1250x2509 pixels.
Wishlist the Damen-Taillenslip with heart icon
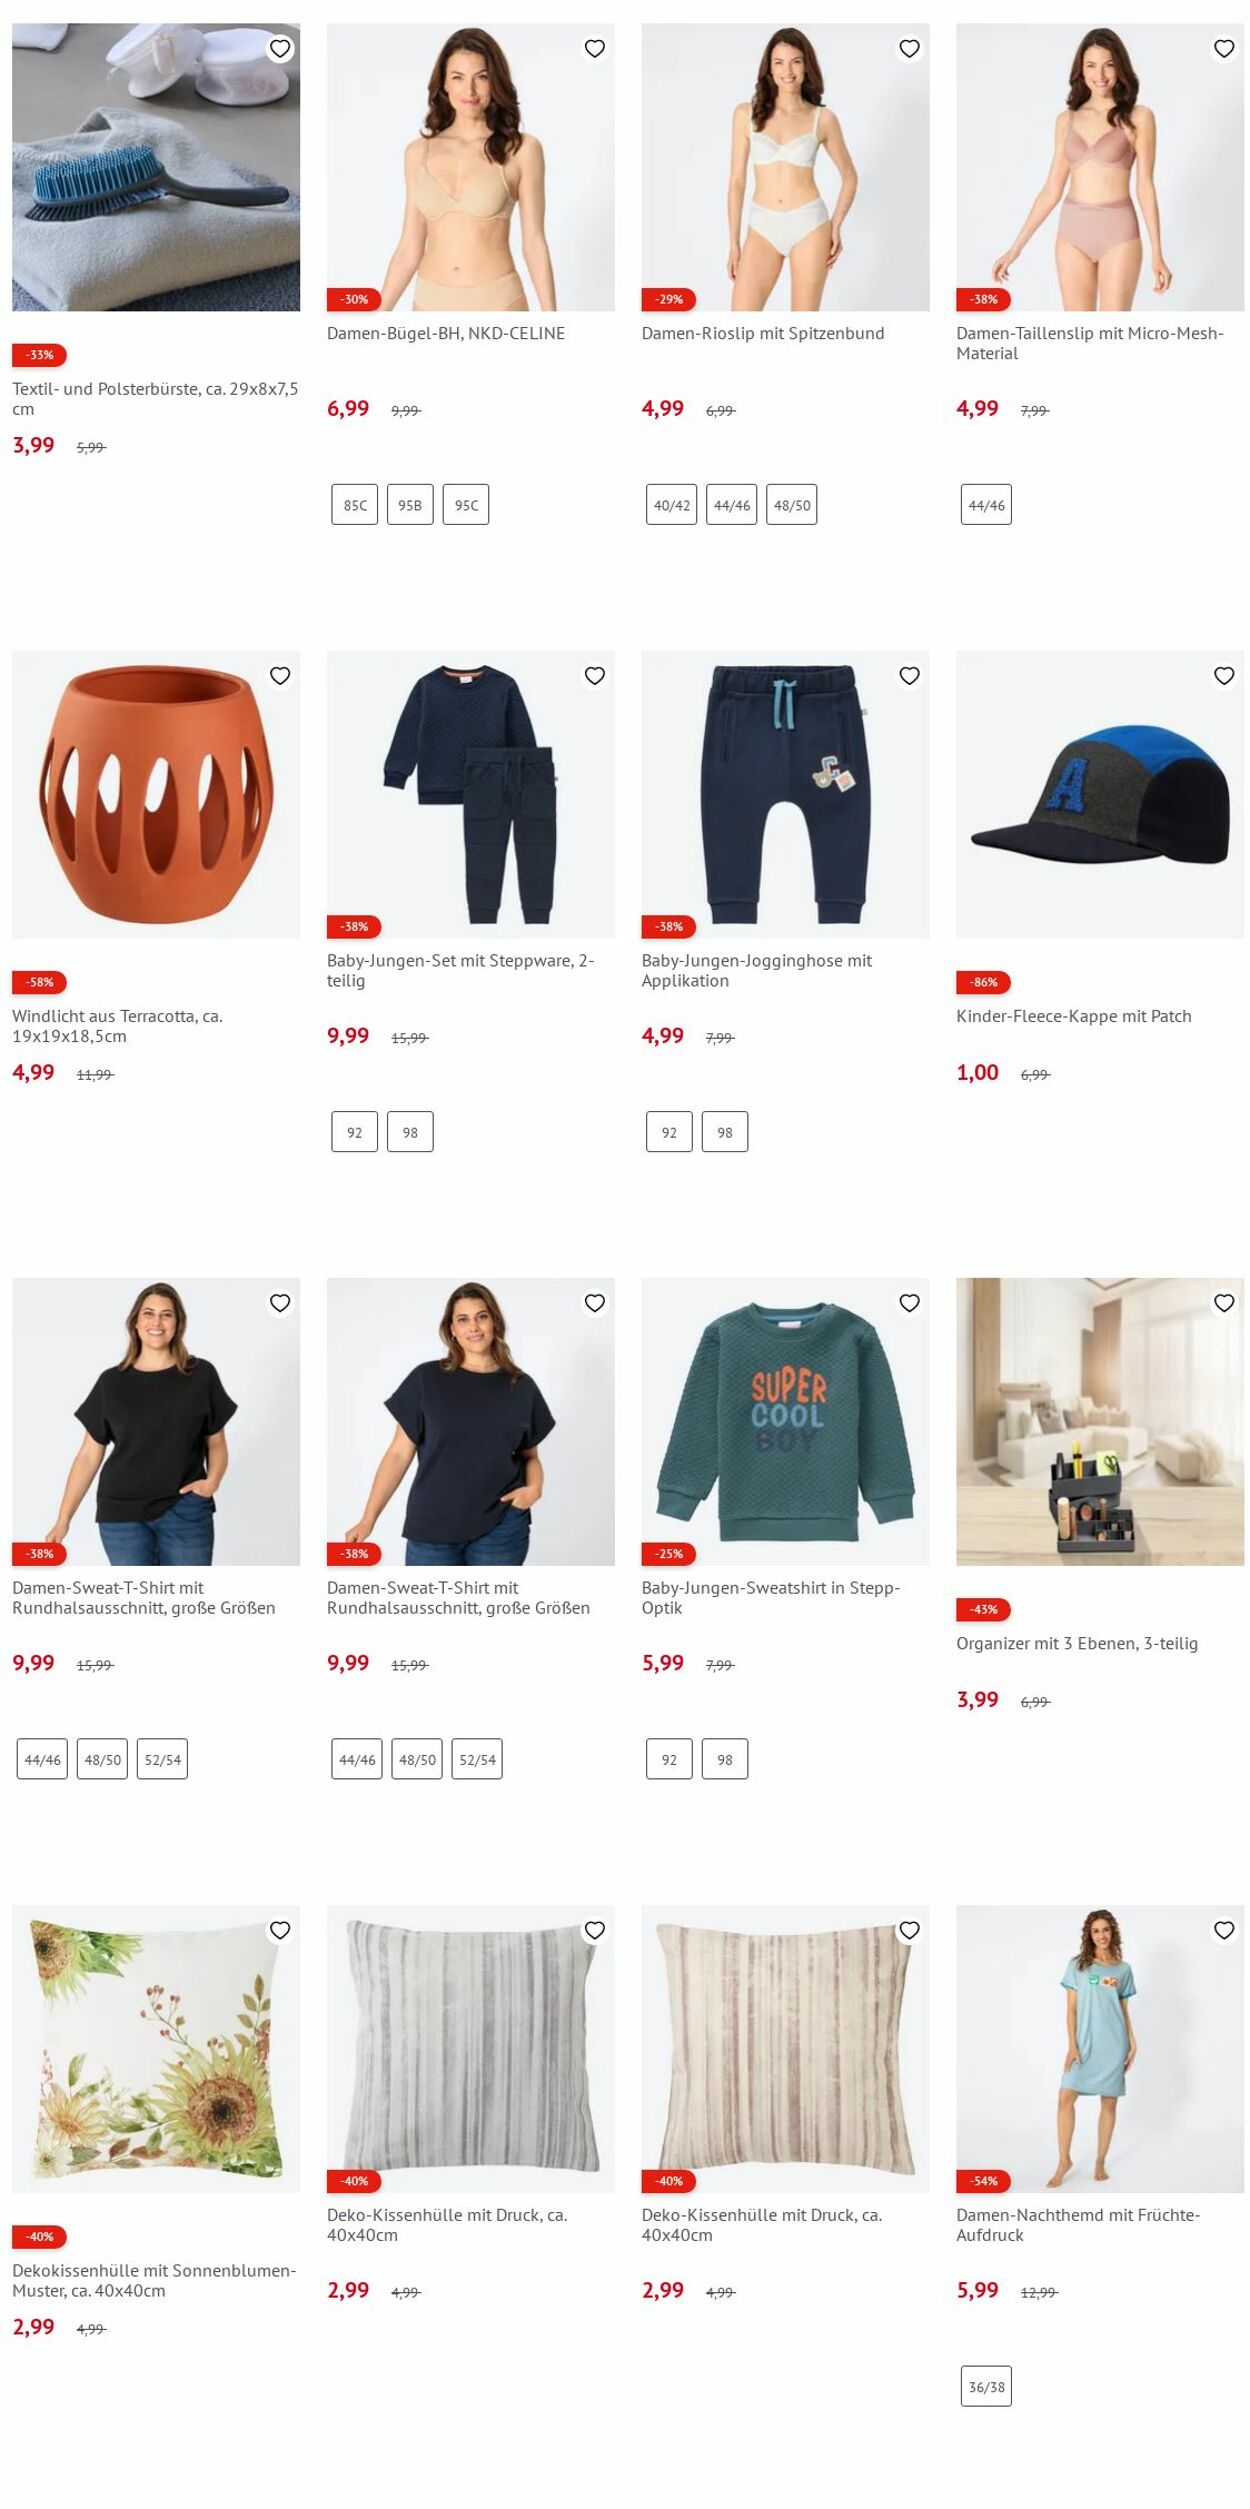click(1224, 48)
